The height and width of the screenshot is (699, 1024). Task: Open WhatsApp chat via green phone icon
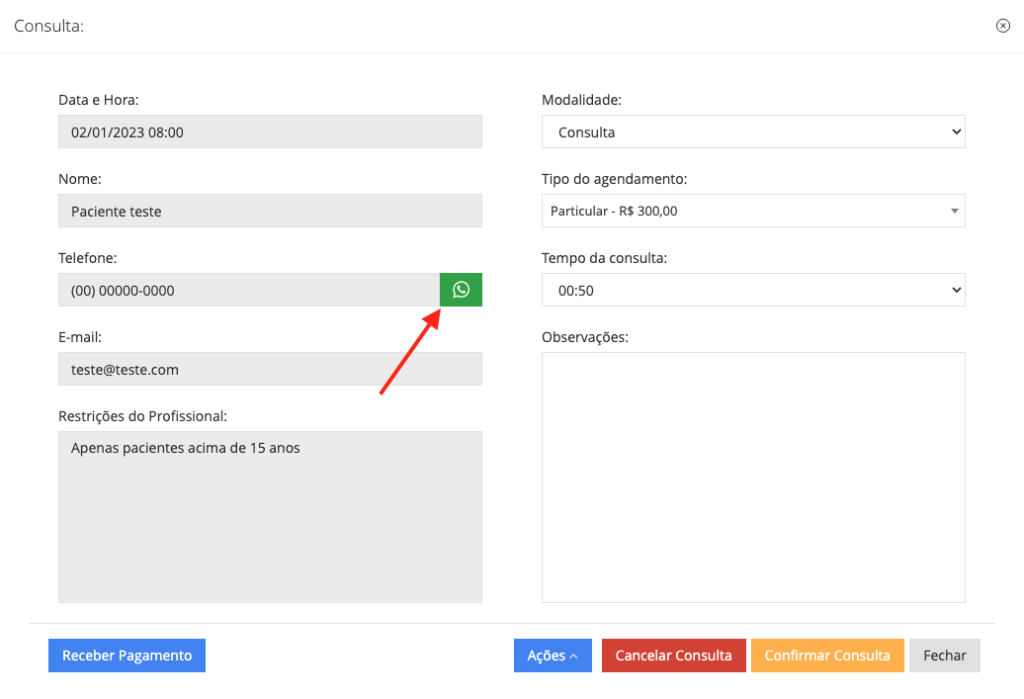pos(460,289)
